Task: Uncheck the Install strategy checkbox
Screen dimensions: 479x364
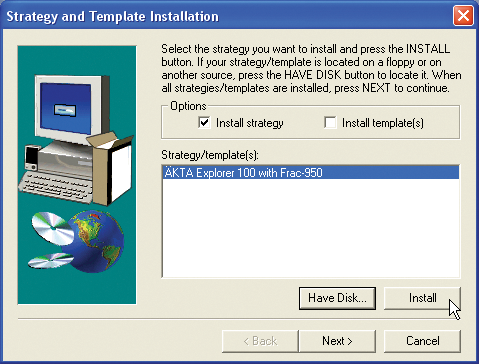Action: 204,123
